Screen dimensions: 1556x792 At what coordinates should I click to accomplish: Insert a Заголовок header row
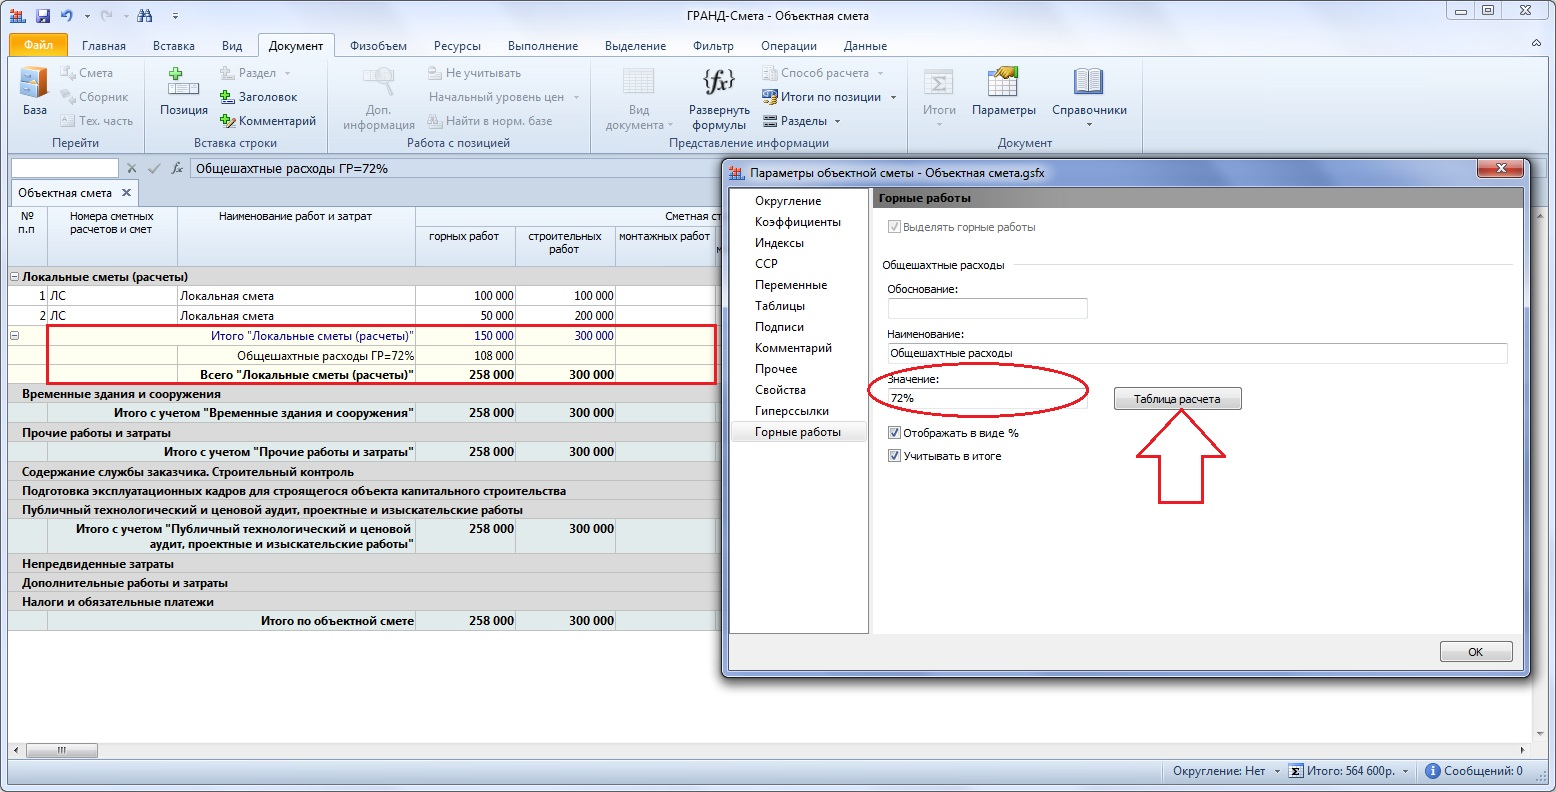click(x=258, y=97)
